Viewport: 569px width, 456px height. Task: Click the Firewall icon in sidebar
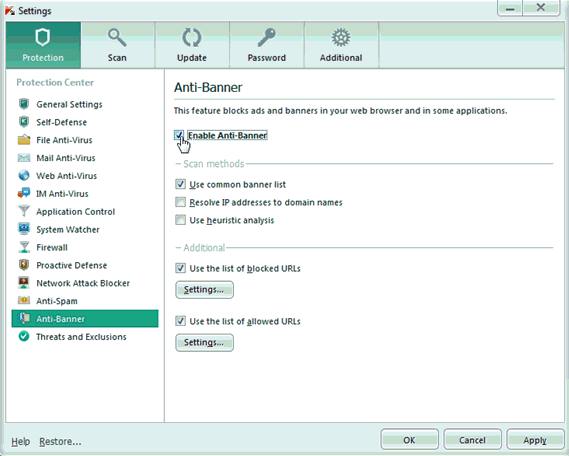(24, 247)
